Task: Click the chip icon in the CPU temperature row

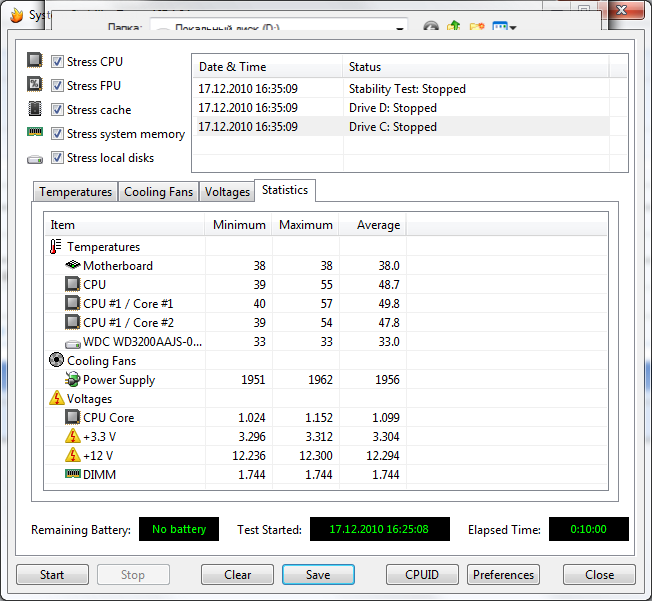Action: (73, 284)
